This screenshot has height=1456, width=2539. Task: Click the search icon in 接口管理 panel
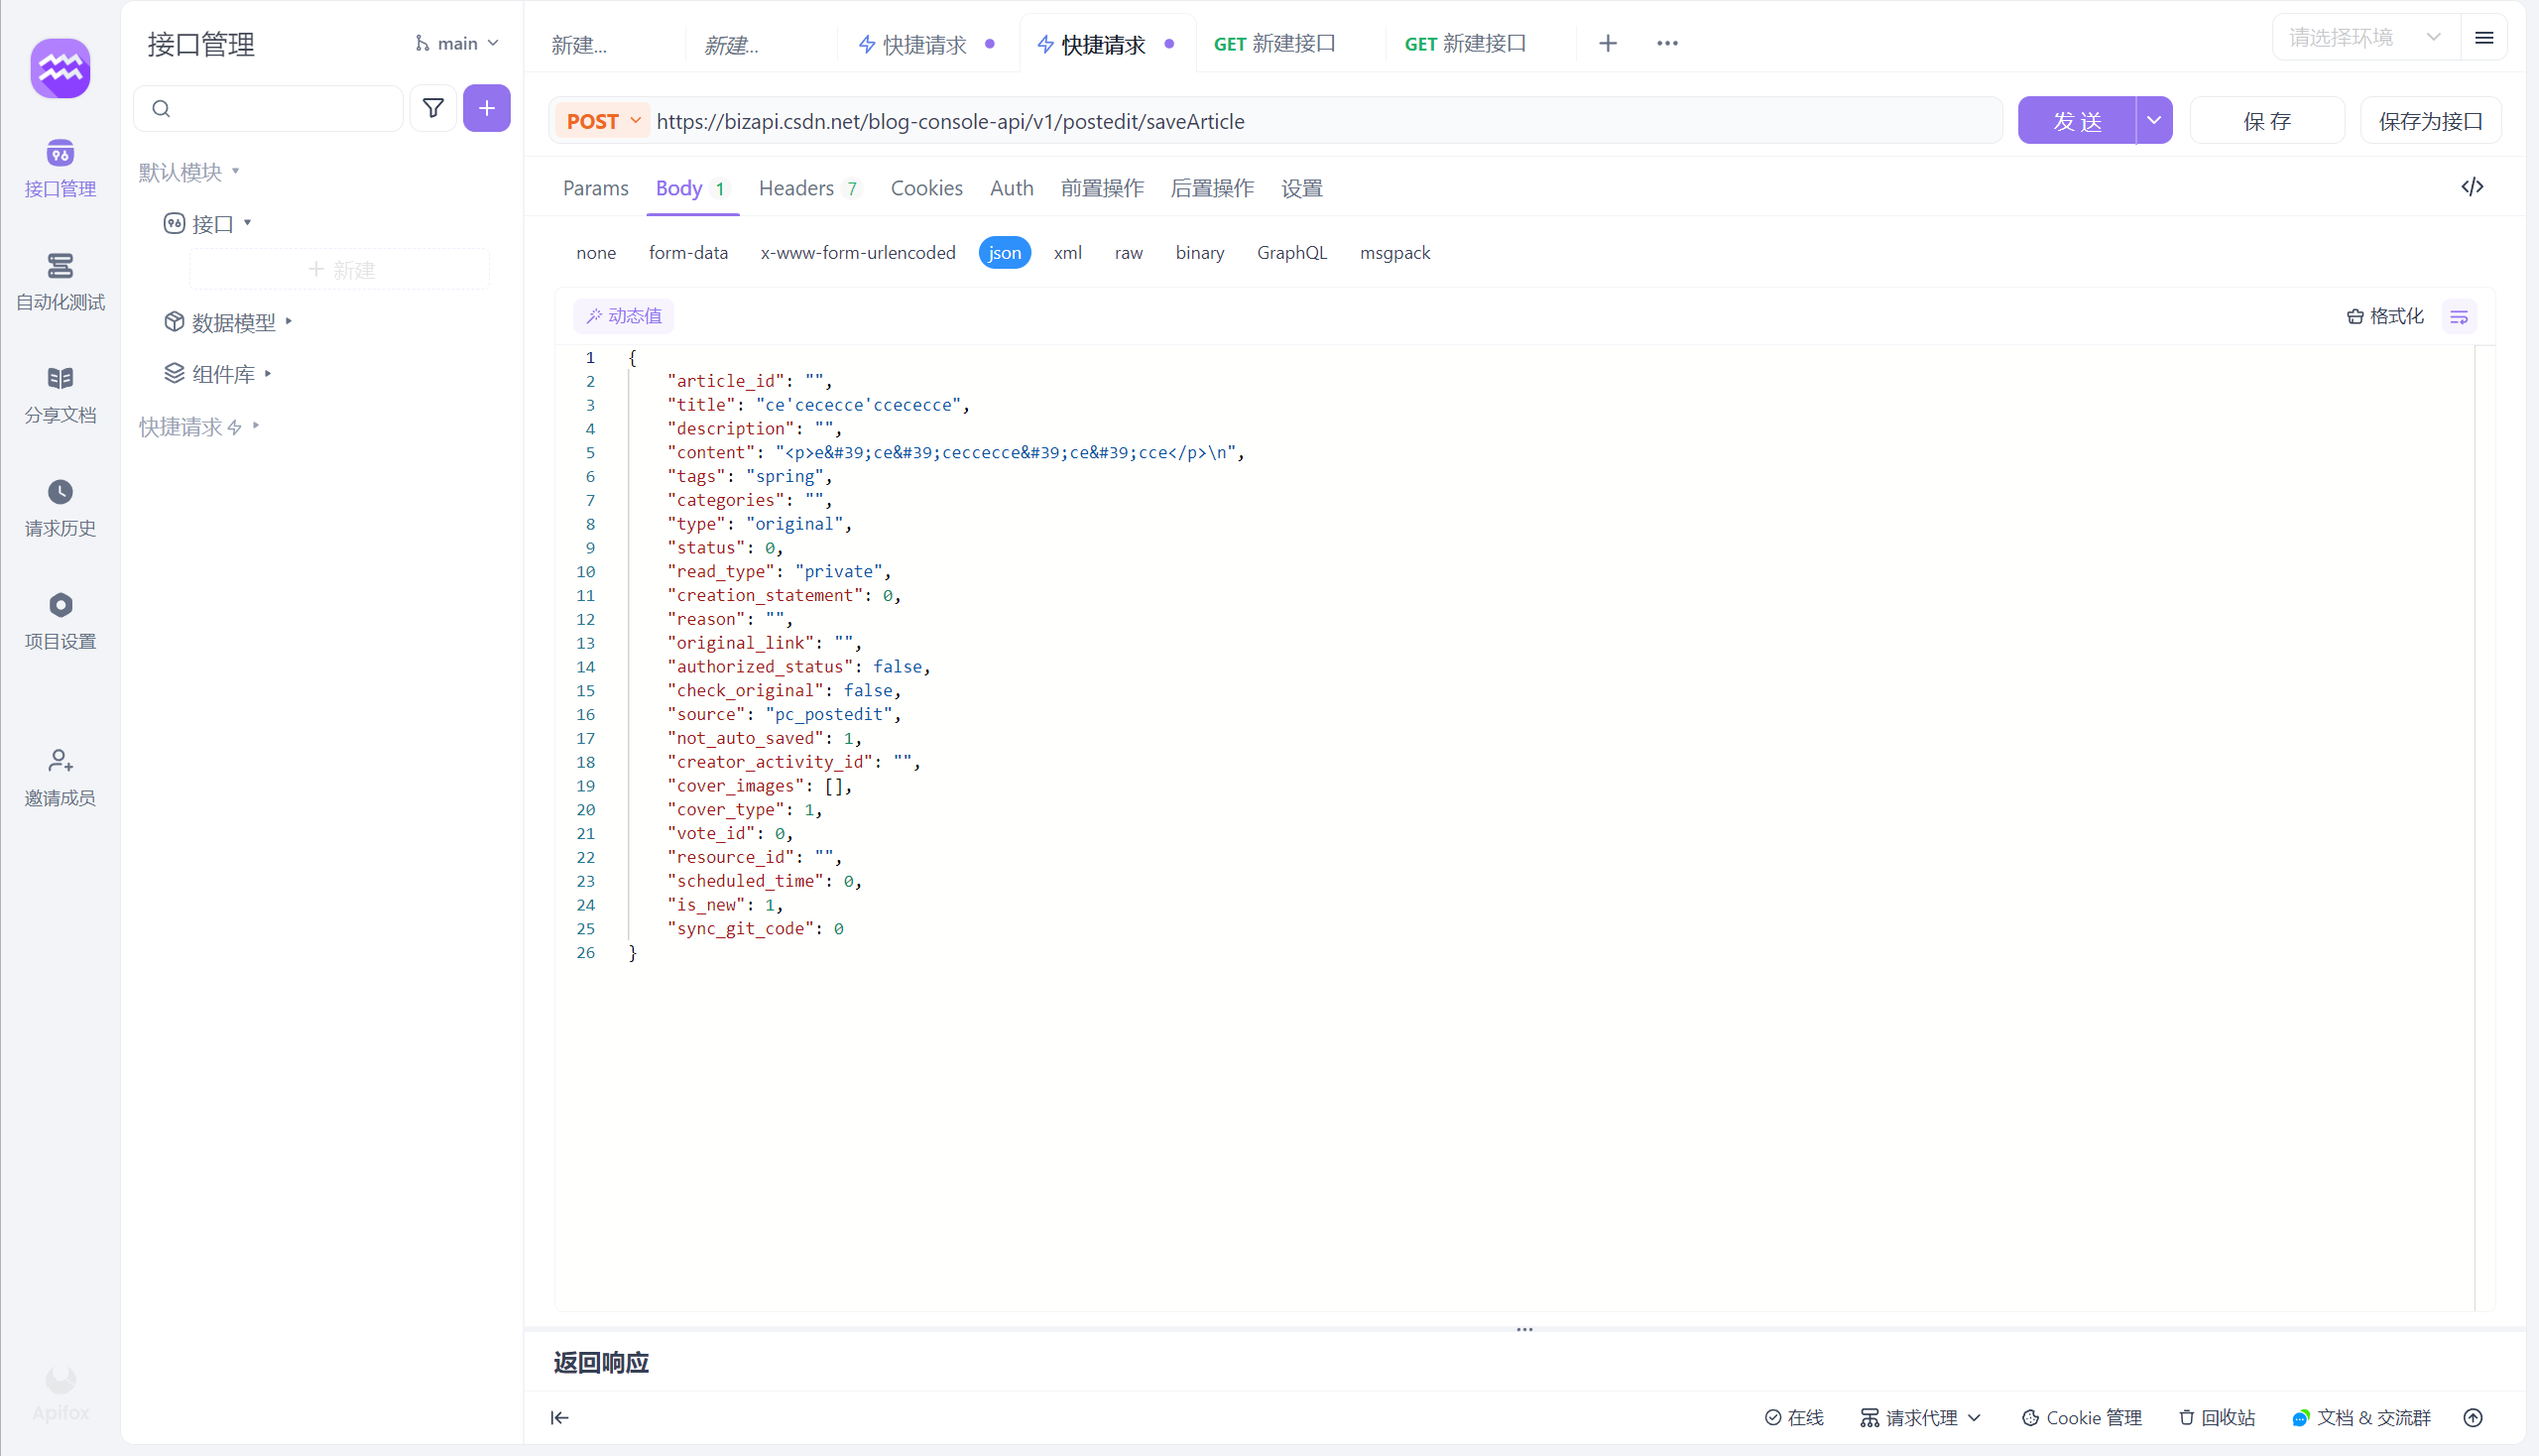162,108
